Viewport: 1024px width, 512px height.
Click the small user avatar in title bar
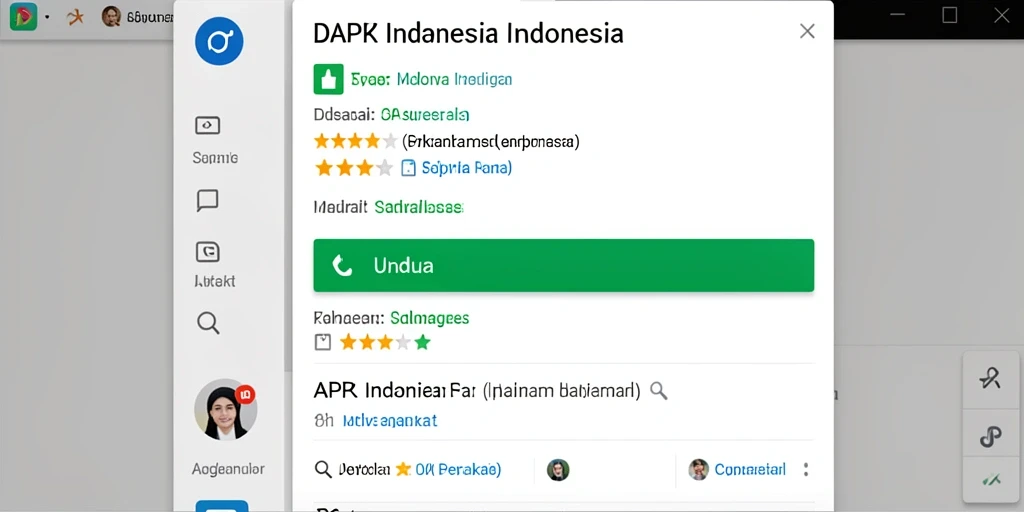[x=111, y=17]
